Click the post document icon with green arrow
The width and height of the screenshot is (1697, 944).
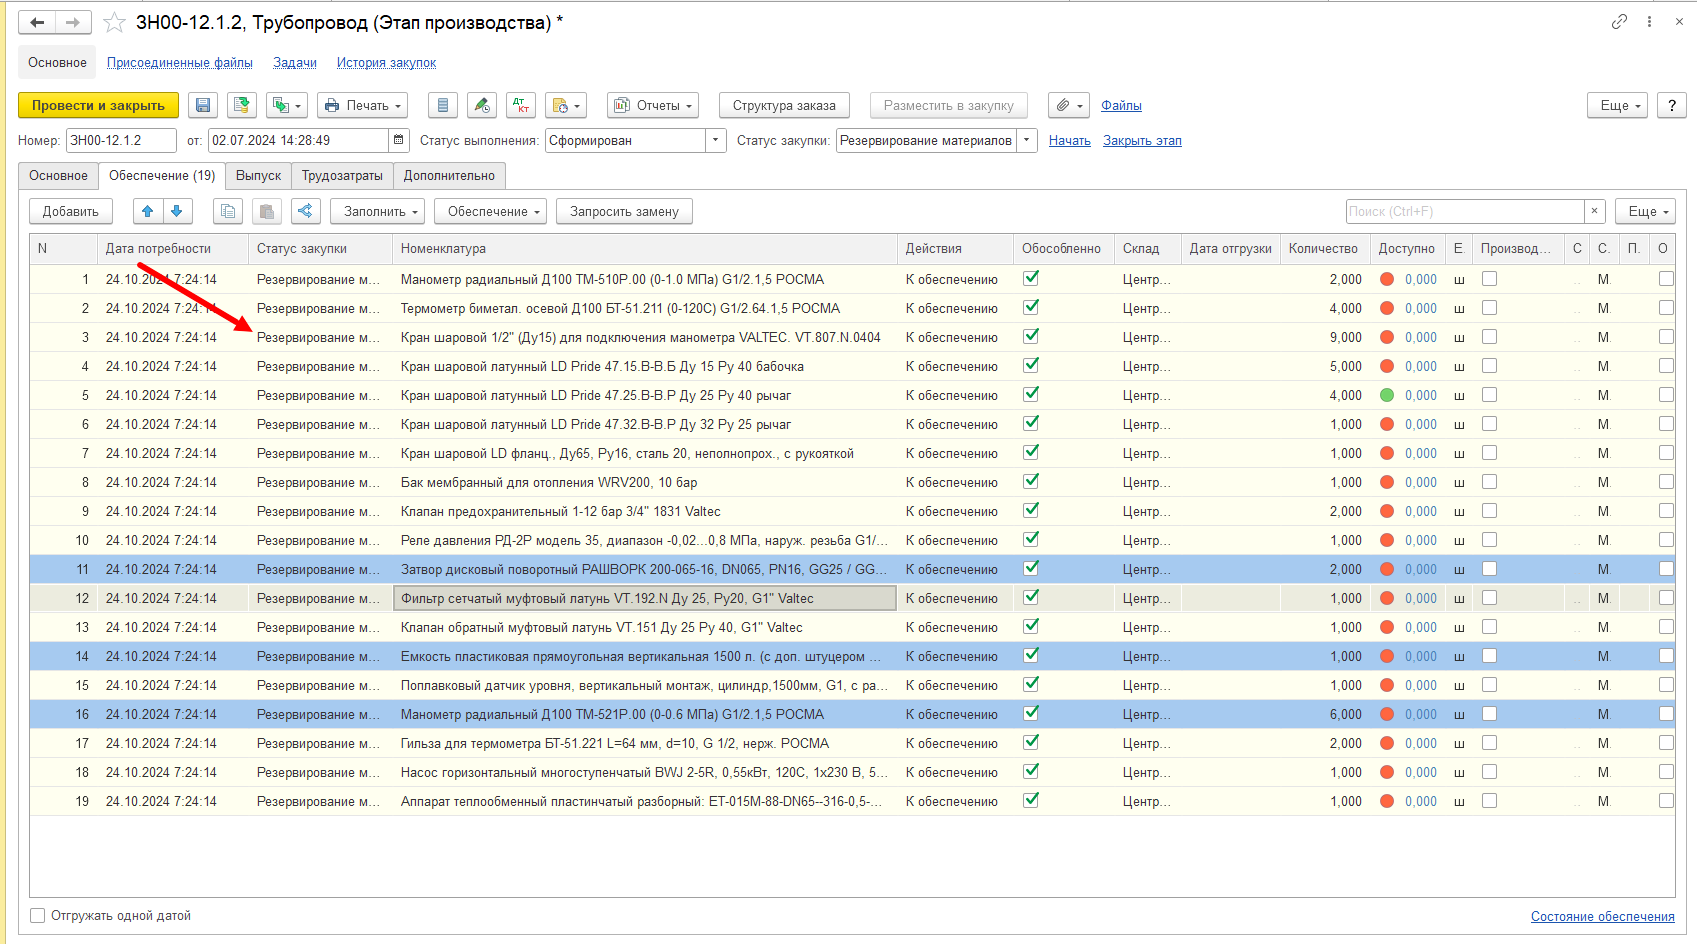tap(241, 105)
